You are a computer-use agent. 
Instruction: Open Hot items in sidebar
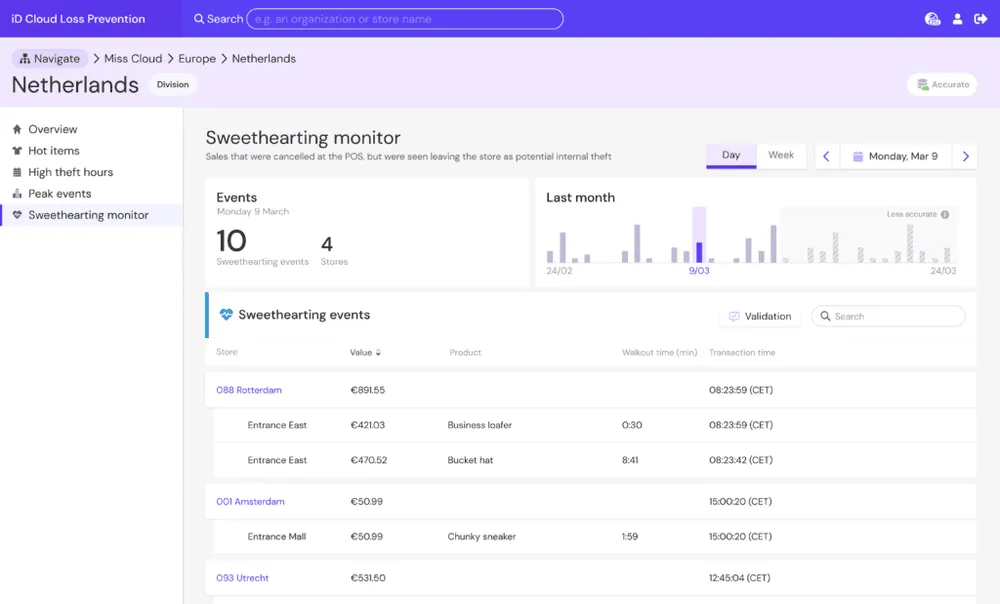pos(54,151)
